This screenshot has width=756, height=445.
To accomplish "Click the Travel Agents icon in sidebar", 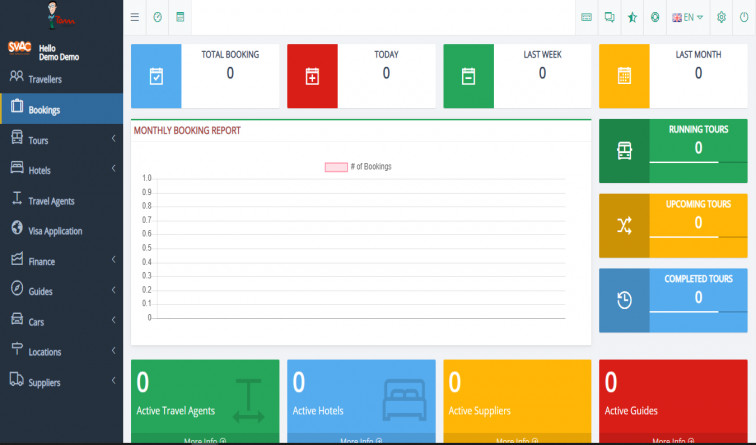I will [17, 198].
